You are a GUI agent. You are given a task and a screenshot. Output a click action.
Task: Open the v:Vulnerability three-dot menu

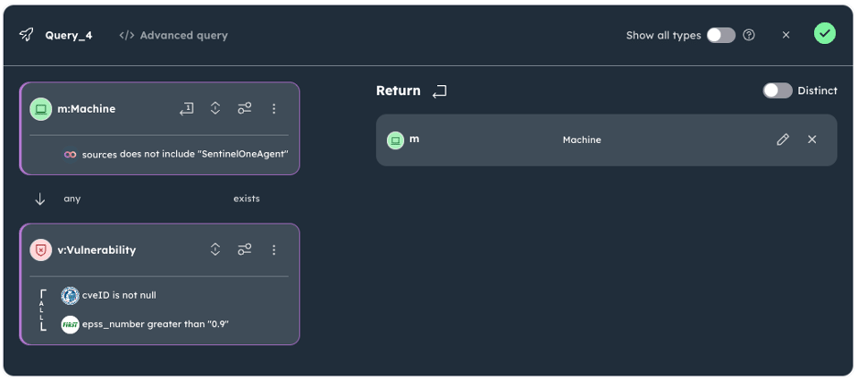[274, 250]
